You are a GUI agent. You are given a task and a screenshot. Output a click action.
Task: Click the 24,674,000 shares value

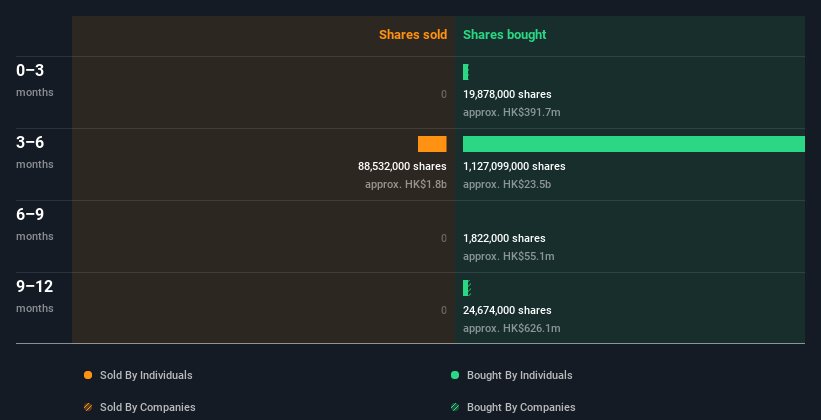pos(507,310)
